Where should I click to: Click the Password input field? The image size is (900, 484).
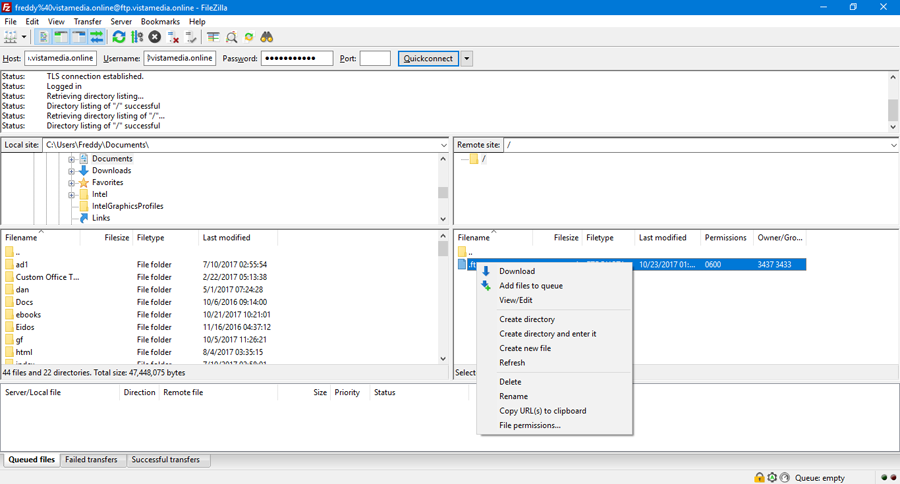pos(297,59)
